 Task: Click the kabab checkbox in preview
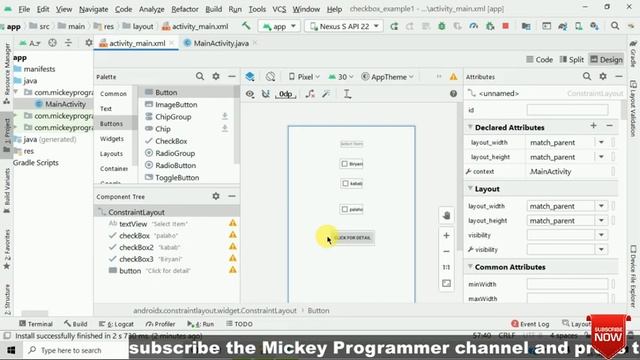coord(351,183)
